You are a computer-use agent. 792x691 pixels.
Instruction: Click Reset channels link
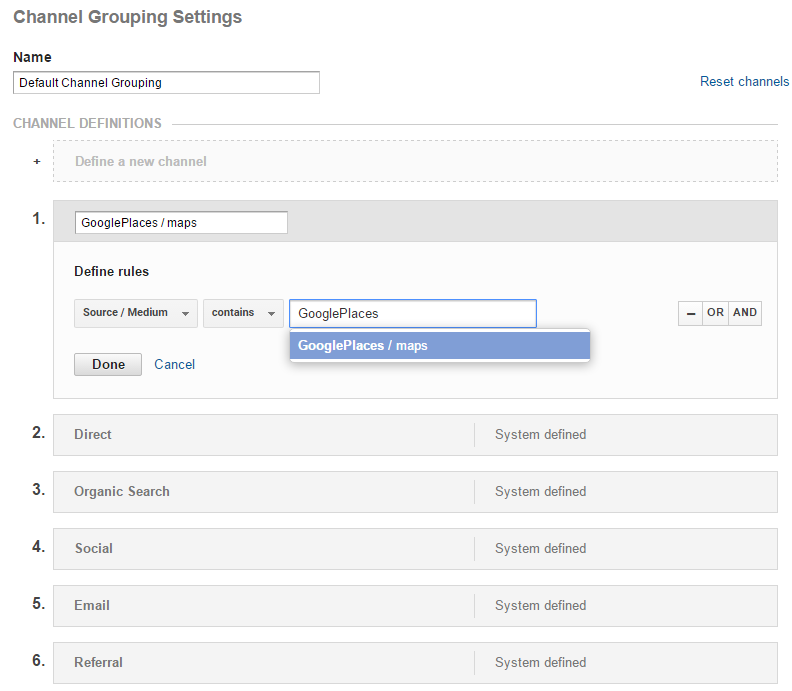coord(744,82)
